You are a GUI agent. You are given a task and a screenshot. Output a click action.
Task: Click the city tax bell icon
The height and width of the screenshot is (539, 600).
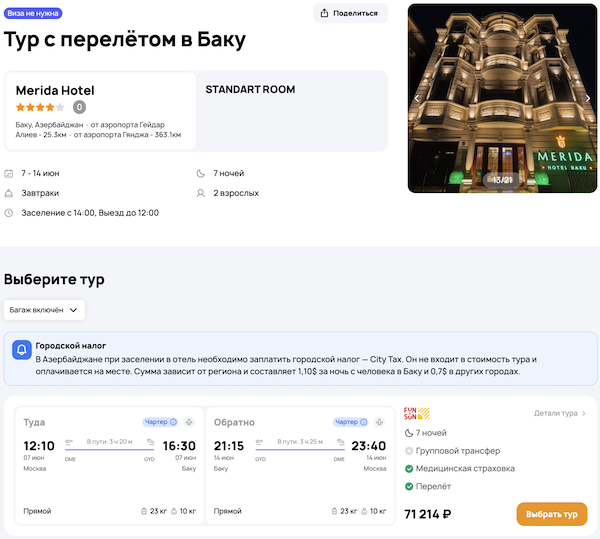click(x=22, y=351)
